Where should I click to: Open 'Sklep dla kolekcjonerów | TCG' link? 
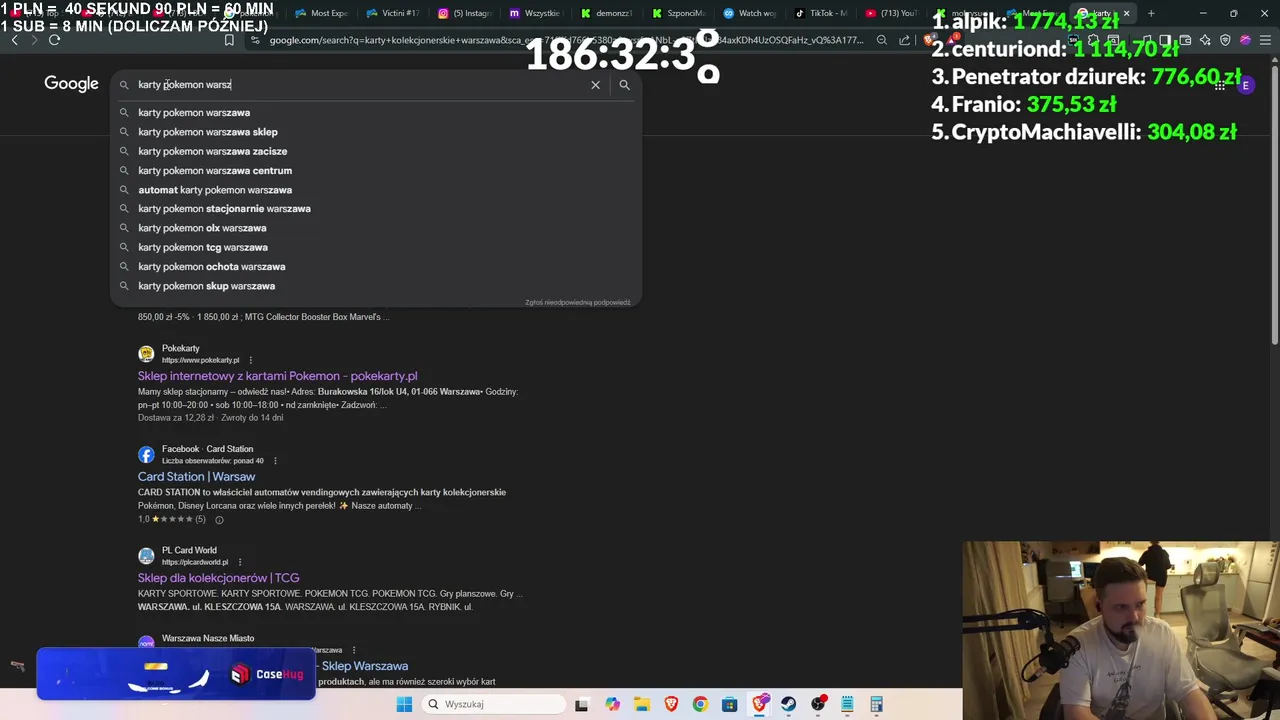click(218, 578)
